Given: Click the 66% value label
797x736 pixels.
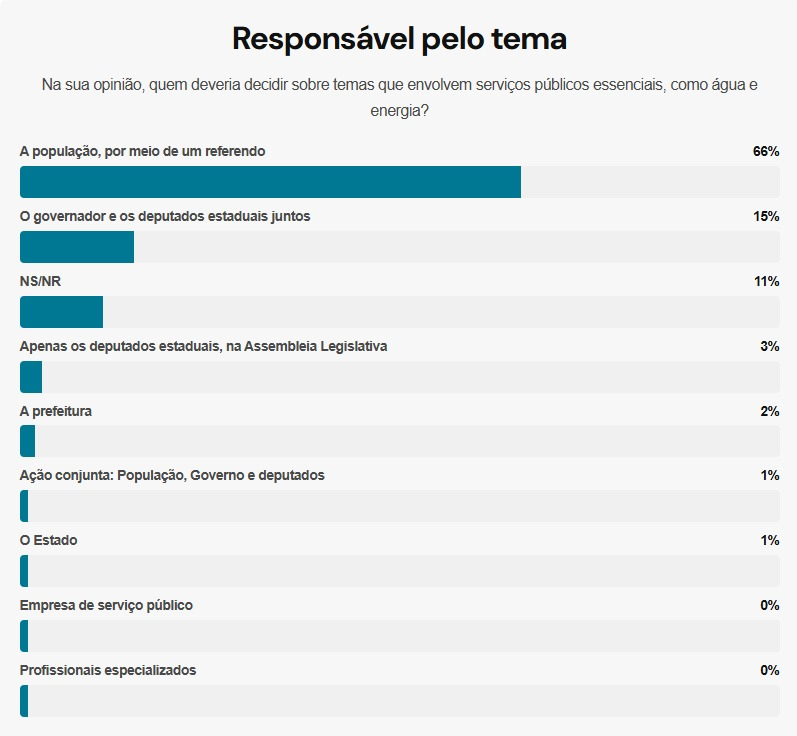Looking at the screenshot, I should tap(766, 151).
